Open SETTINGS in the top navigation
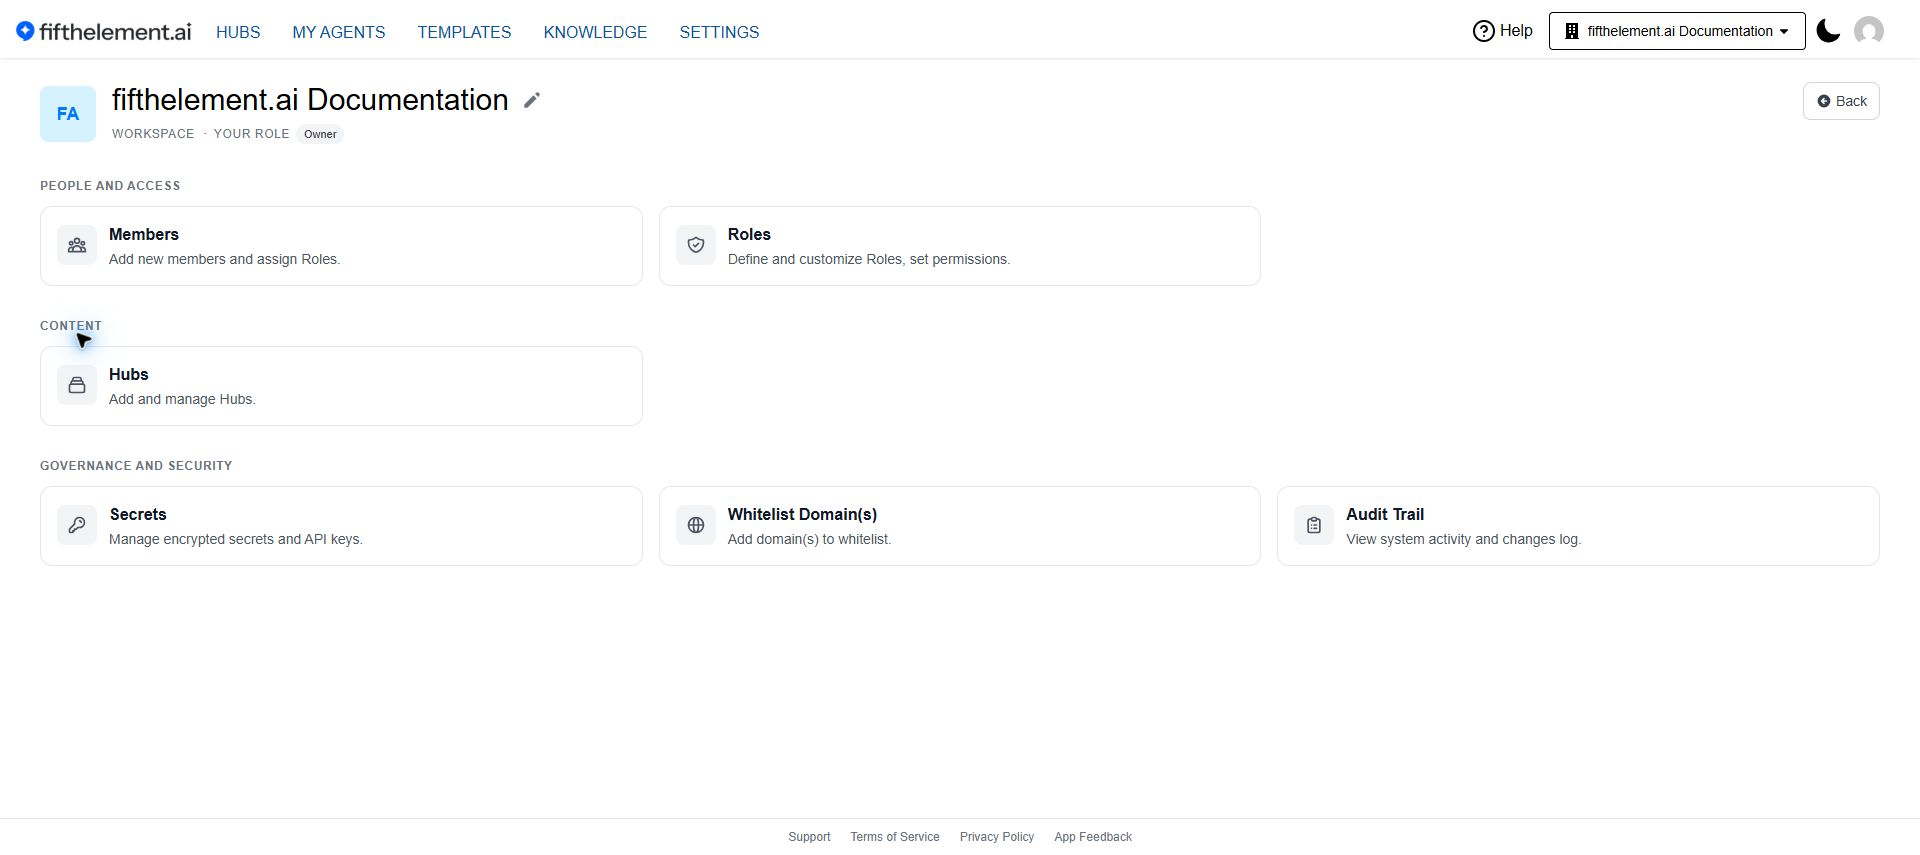 719,32
